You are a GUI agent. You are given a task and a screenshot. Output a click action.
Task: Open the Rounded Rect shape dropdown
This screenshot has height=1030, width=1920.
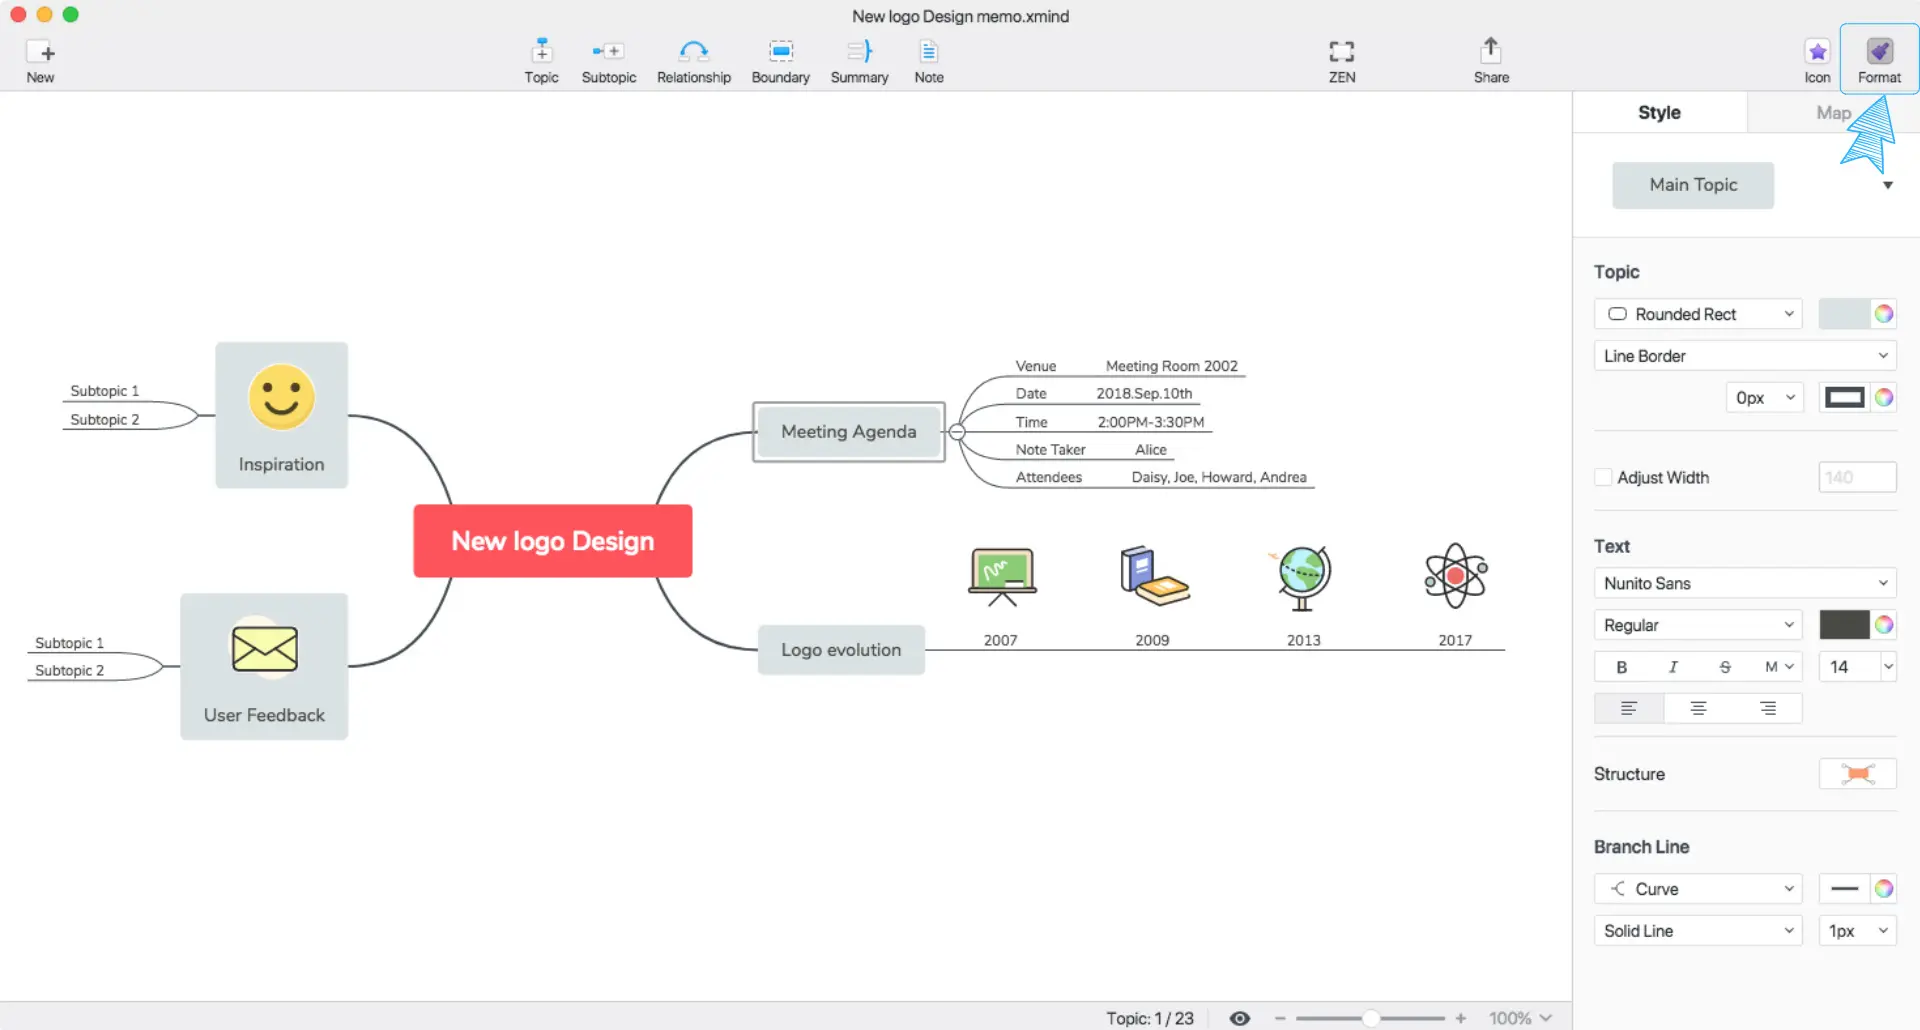(x=1698, y=314)
